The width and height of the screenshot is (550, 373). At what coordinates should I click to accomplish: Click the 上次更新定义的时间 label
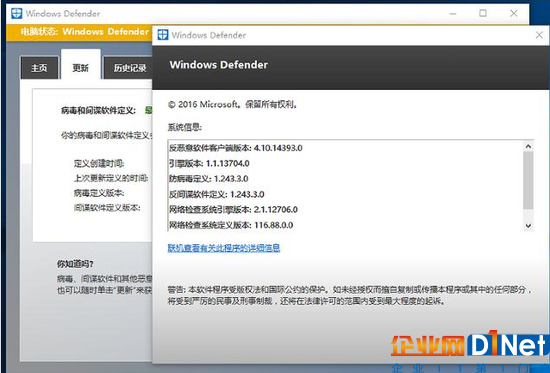click(111, 178)
